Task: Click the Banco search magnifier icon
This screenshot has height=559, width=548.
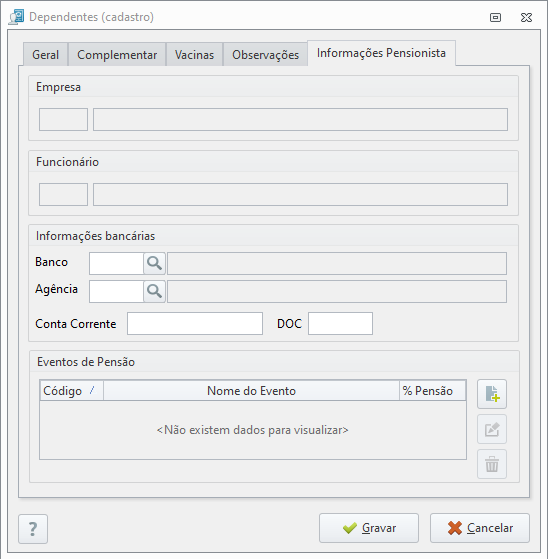Action: 154,263
